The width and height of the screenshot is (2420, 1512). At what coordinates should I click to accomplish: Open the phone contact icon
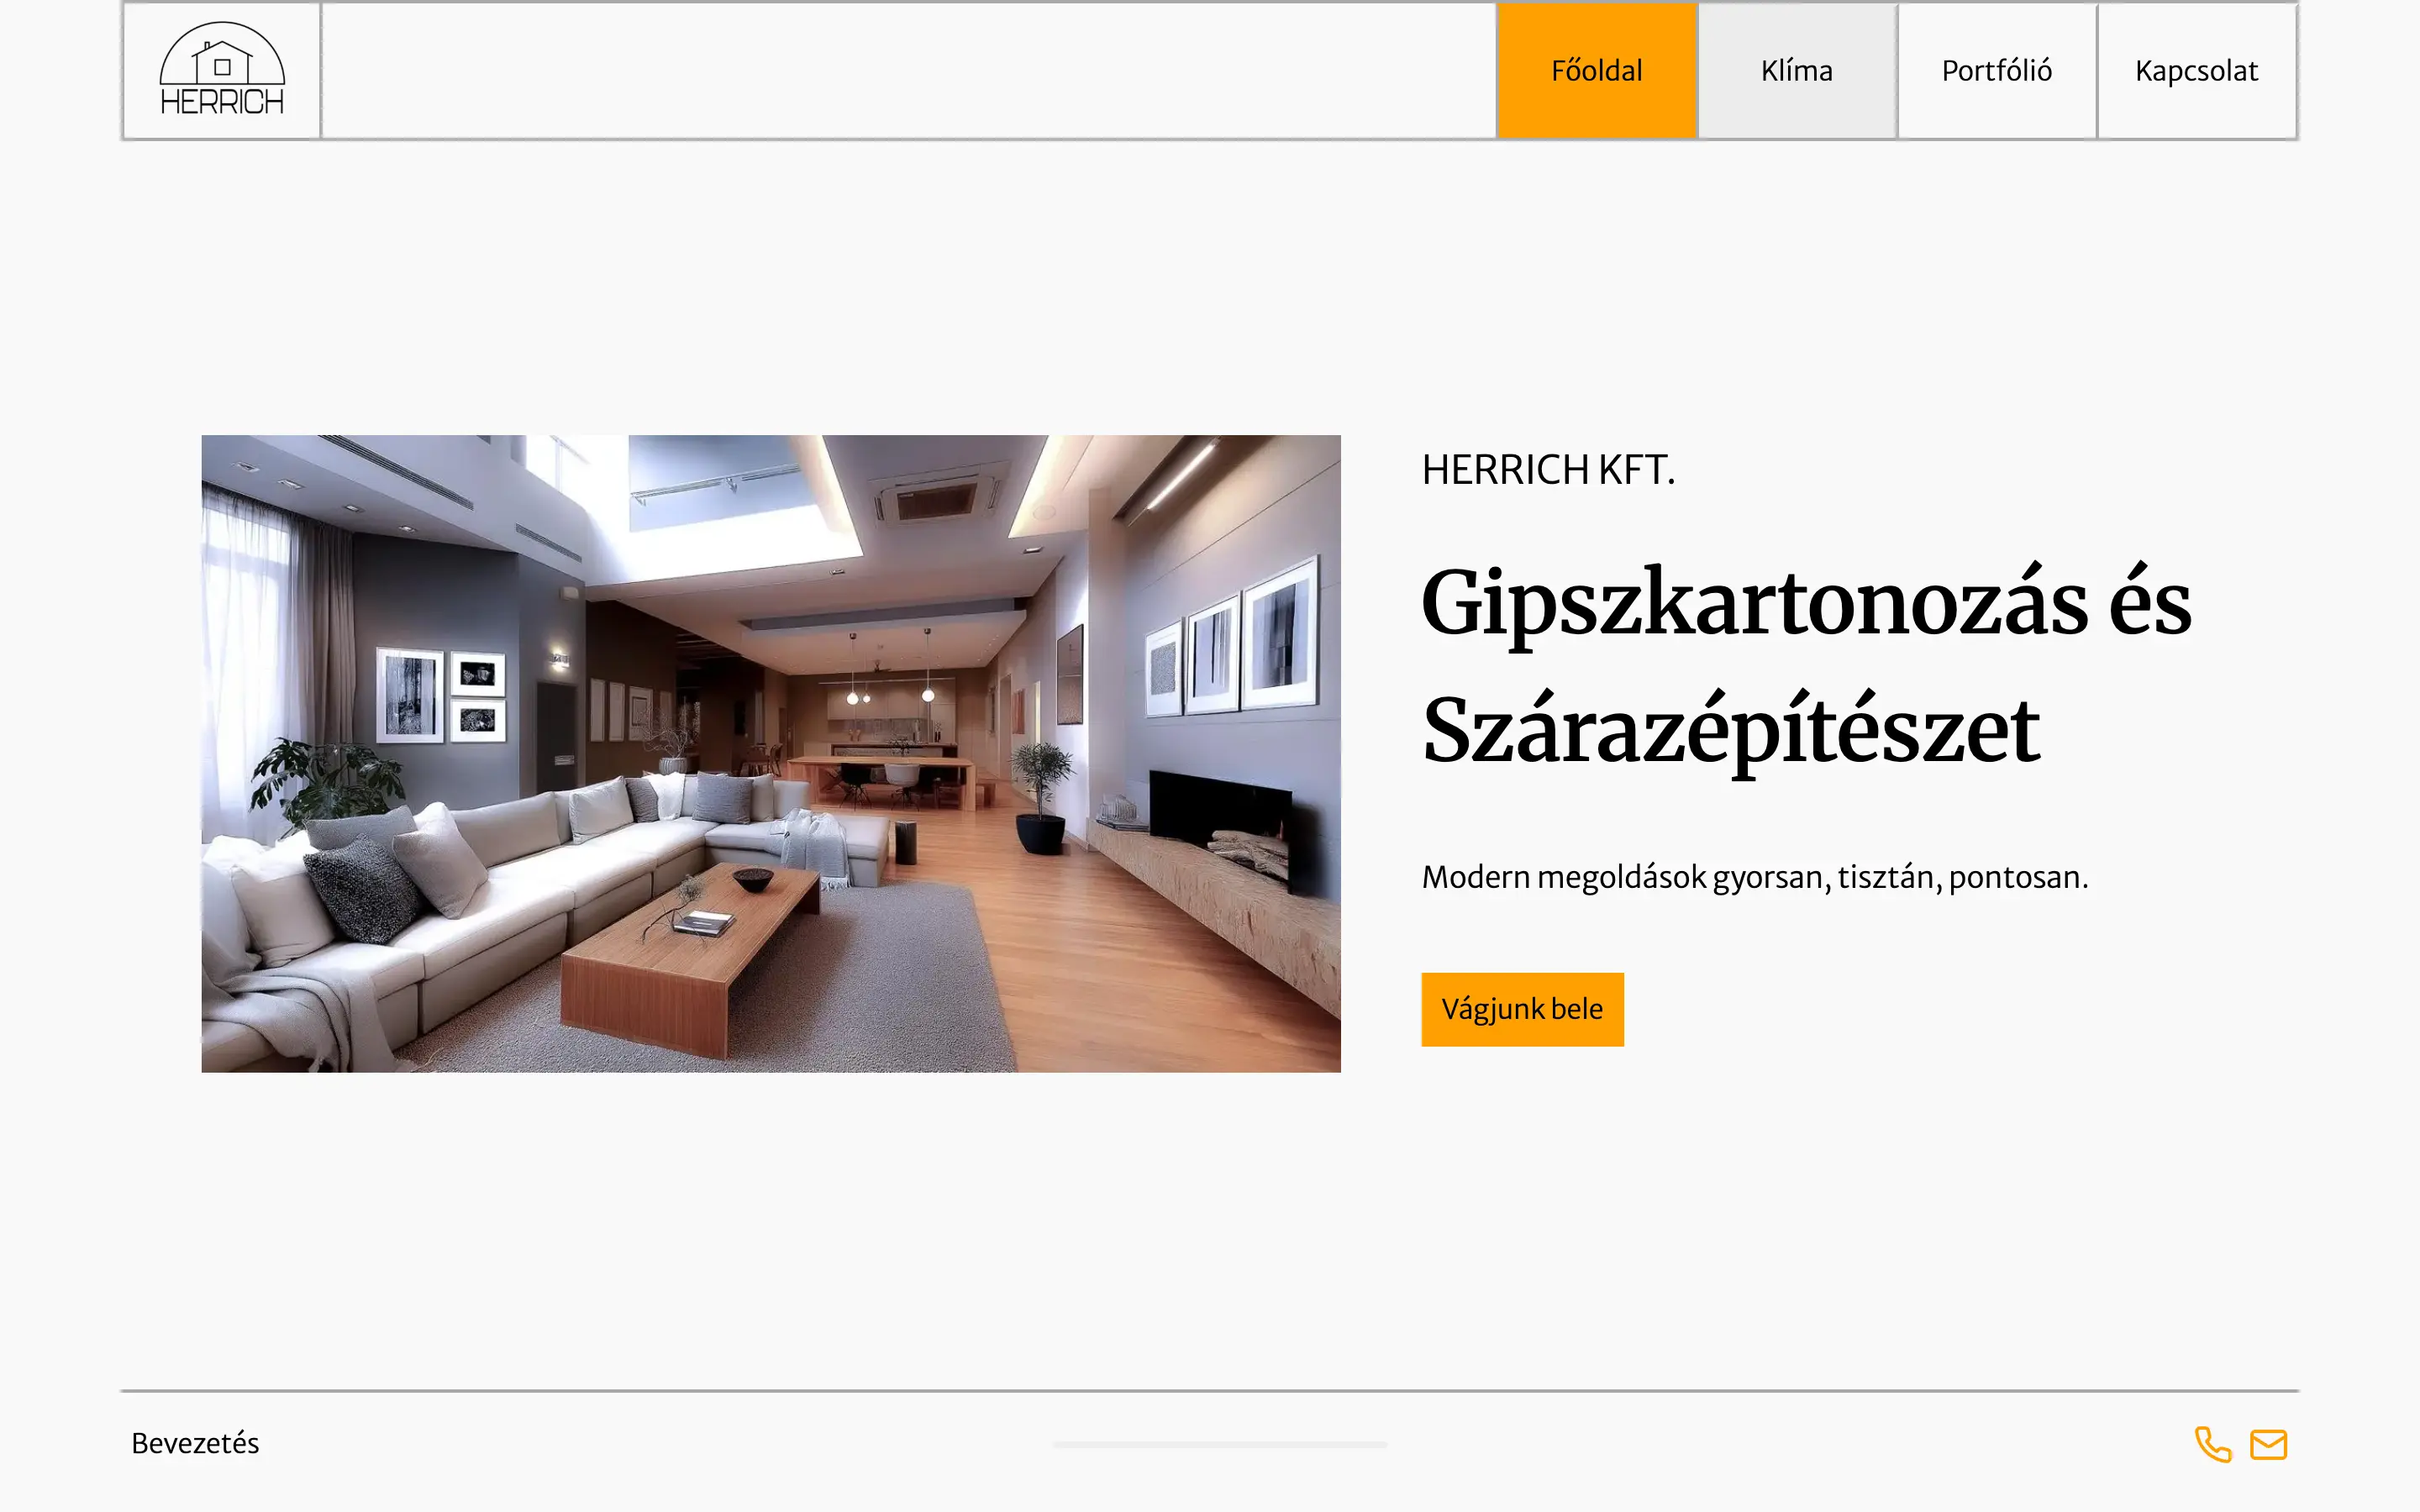(2213, 1444)
